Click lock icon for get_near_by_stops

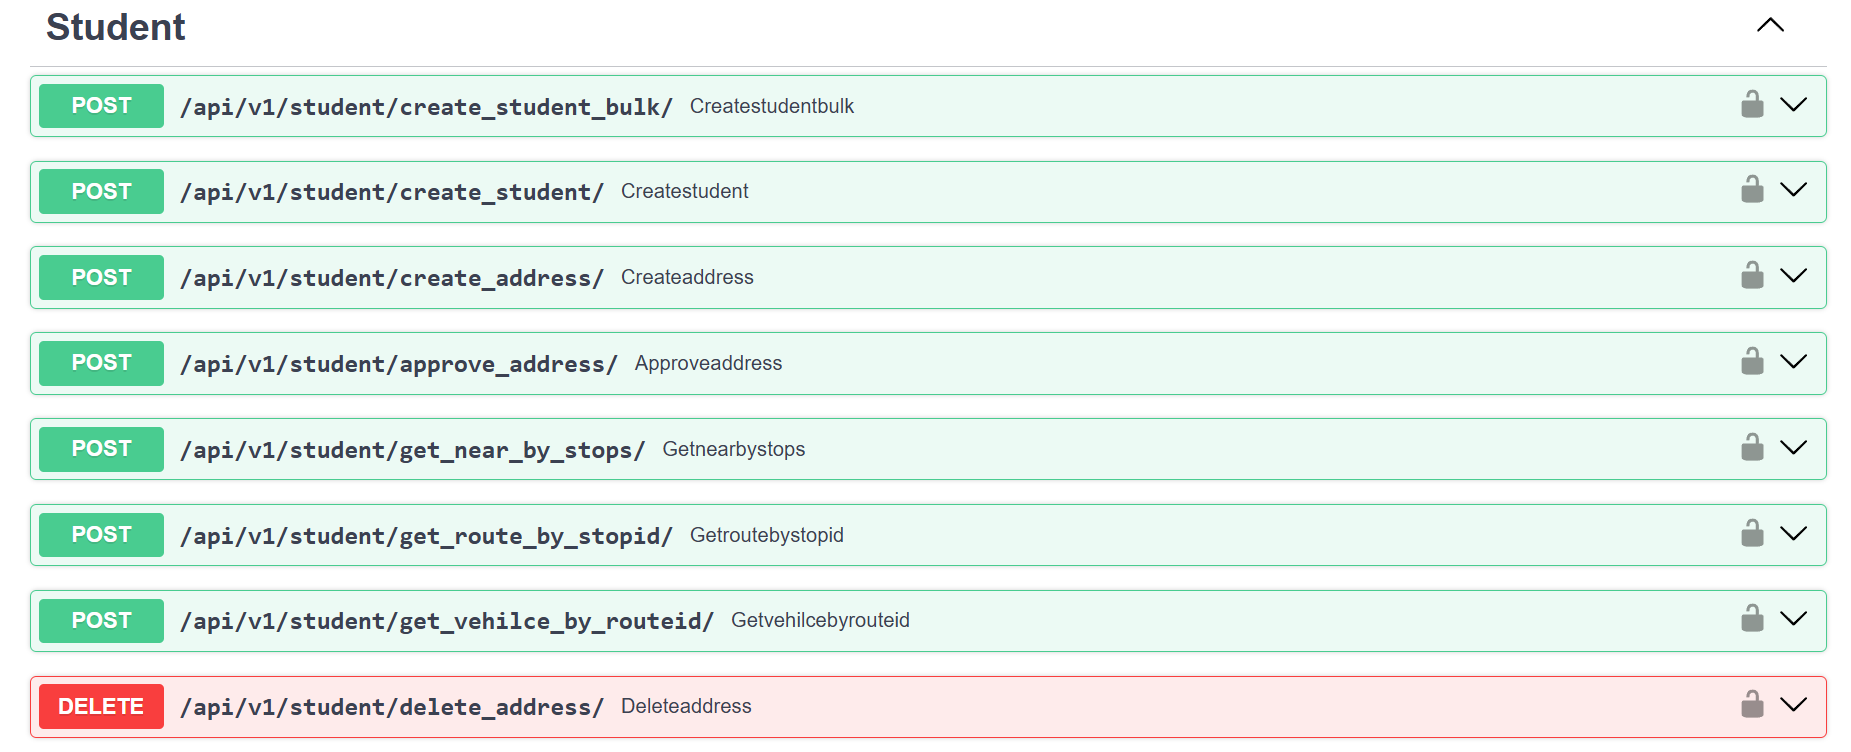point(1752,448)
